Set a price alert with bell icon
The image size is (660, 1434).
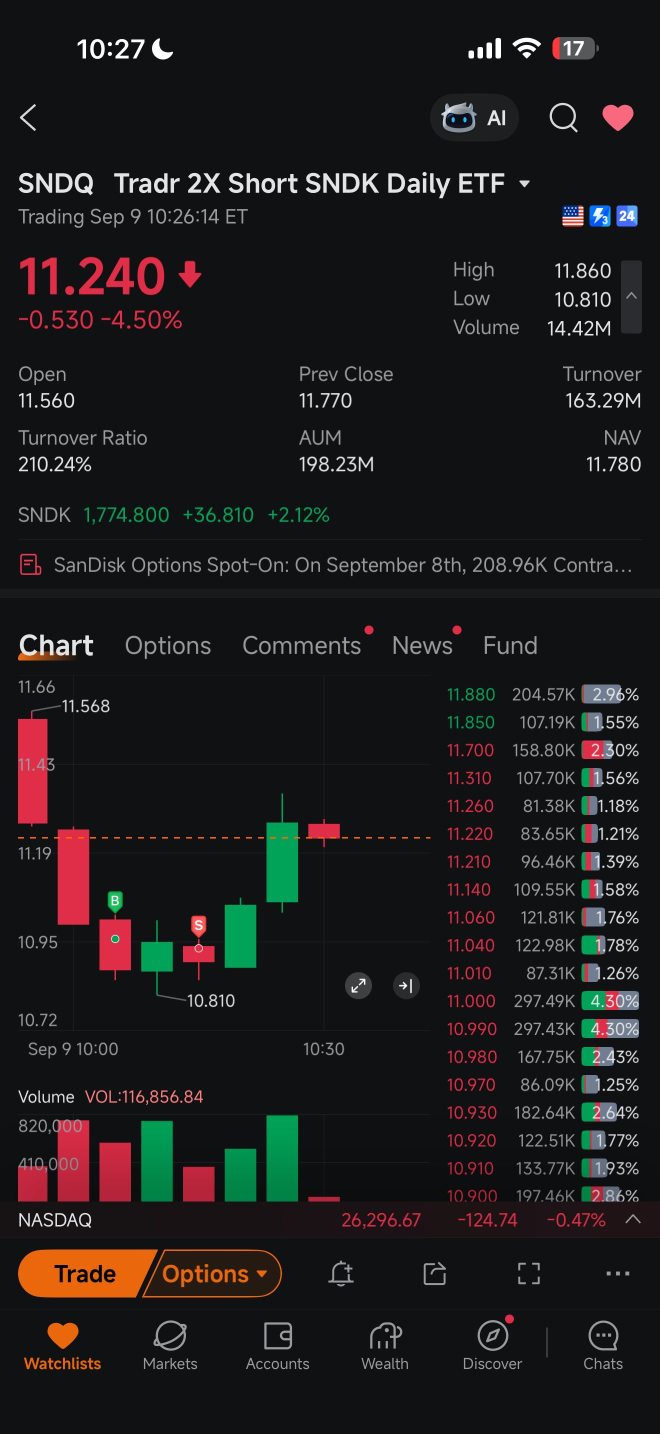[341, 1274]
